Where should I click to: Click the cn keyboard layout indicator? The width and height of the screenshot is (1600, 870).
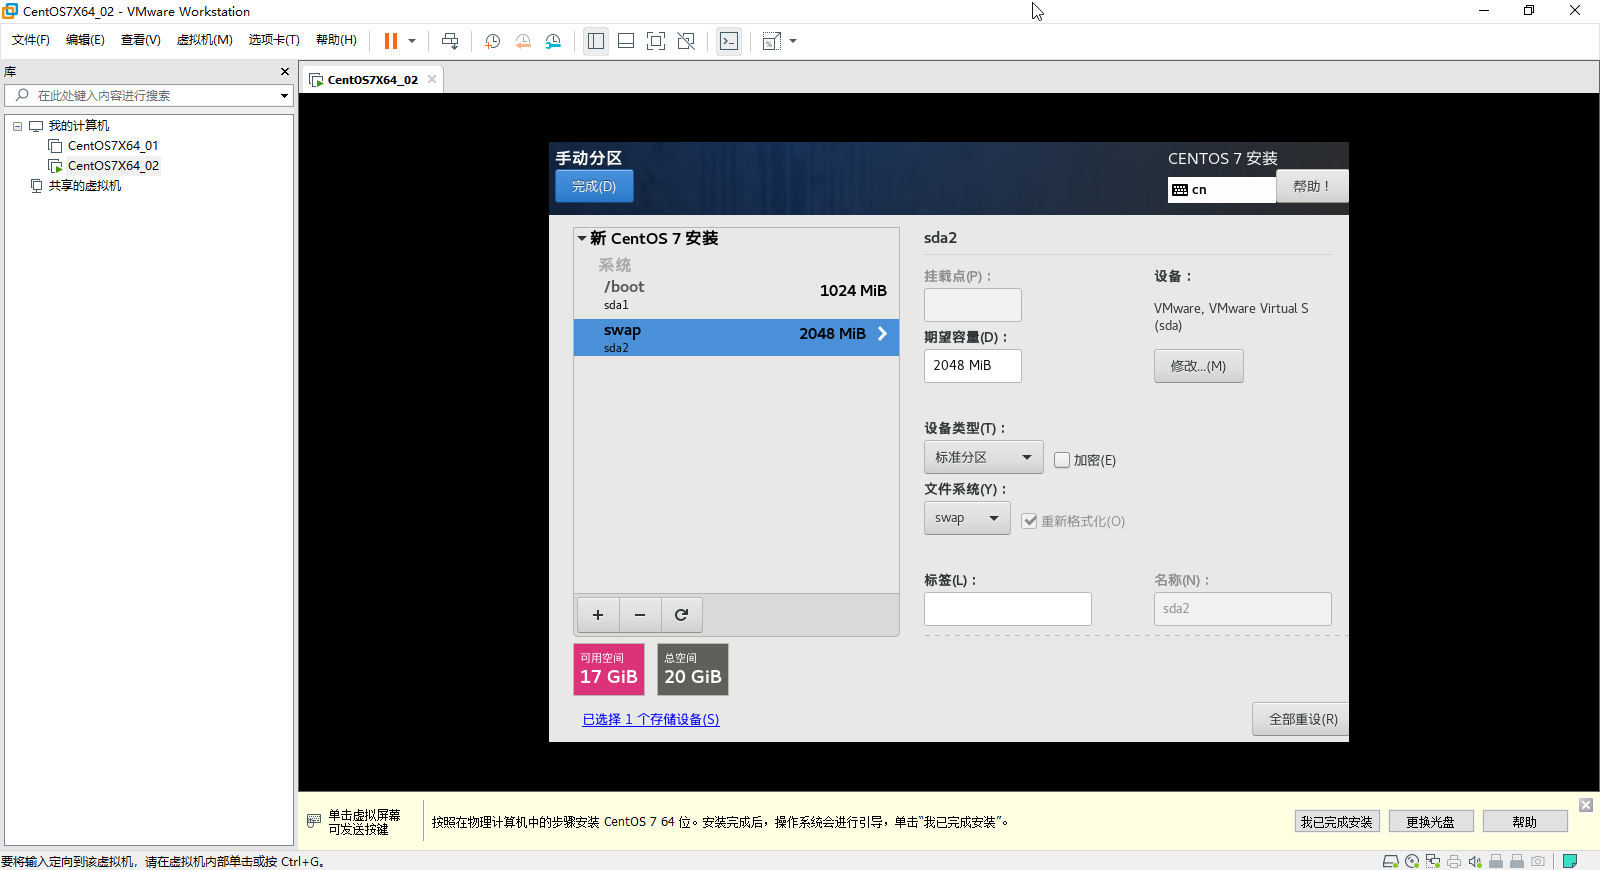1221,189
